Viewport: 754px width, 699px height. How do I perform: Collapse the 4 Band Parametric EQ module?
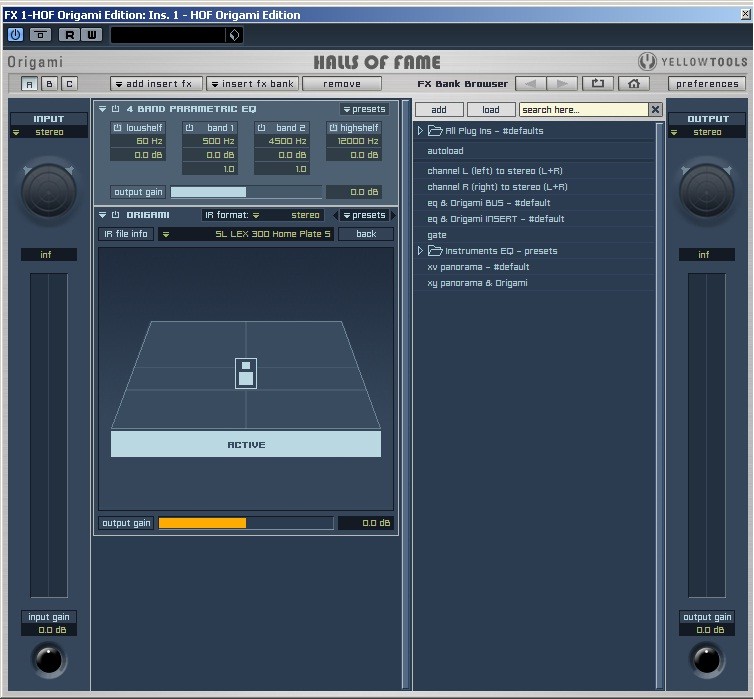pyautogui.click(x=102, y=109)
